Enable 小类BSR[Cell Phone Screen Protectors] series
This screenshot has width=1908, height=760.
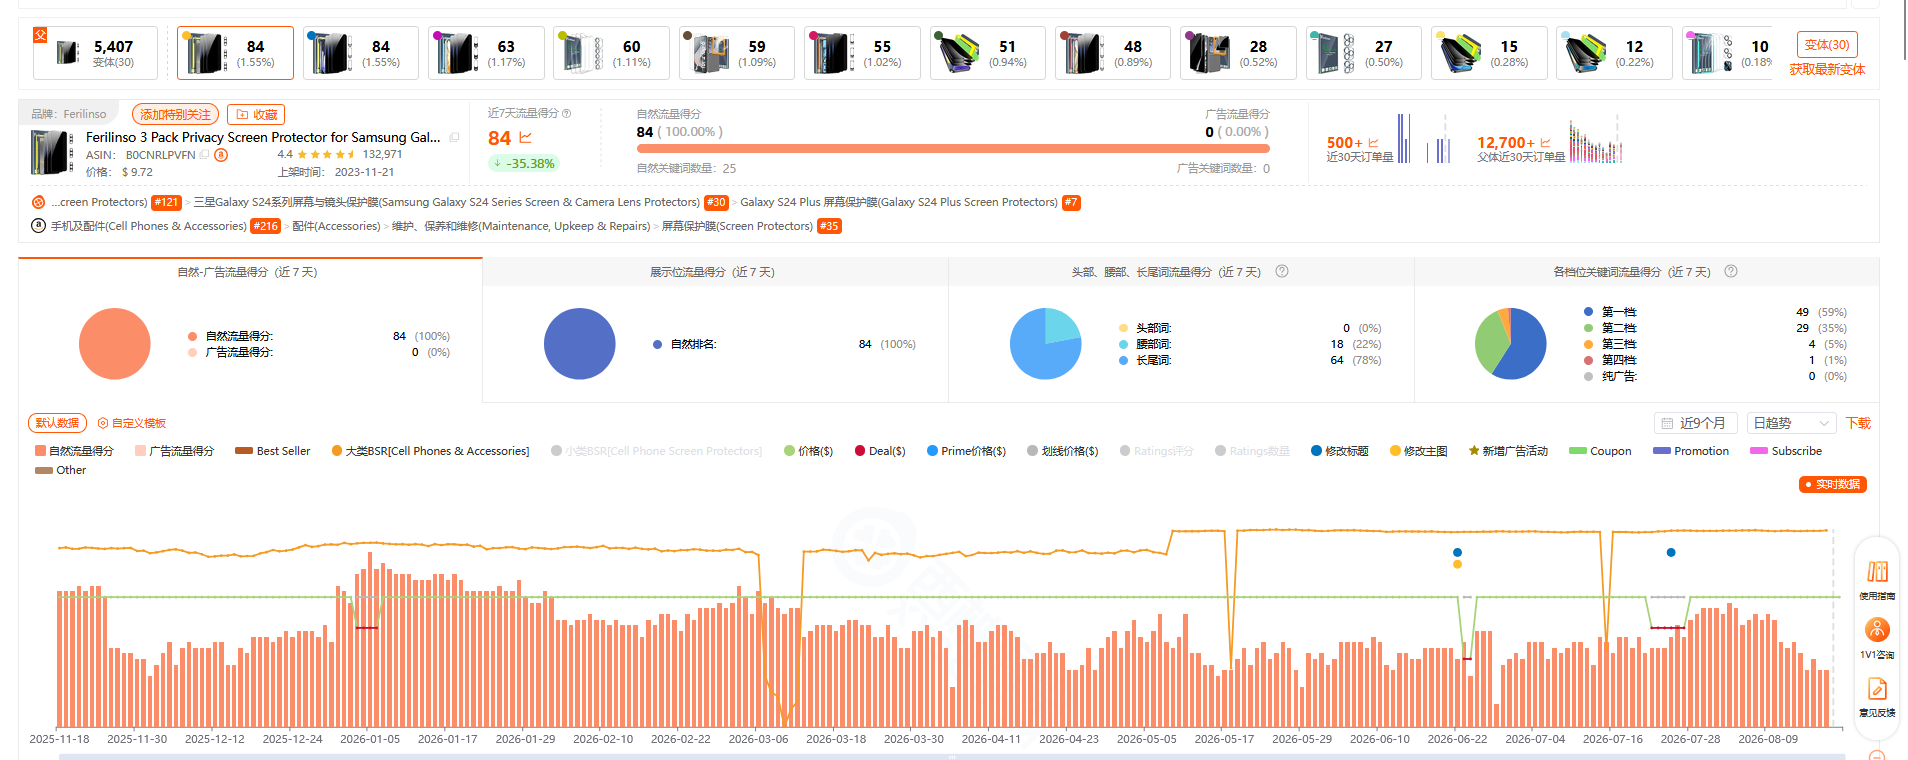tap(656, 451)
